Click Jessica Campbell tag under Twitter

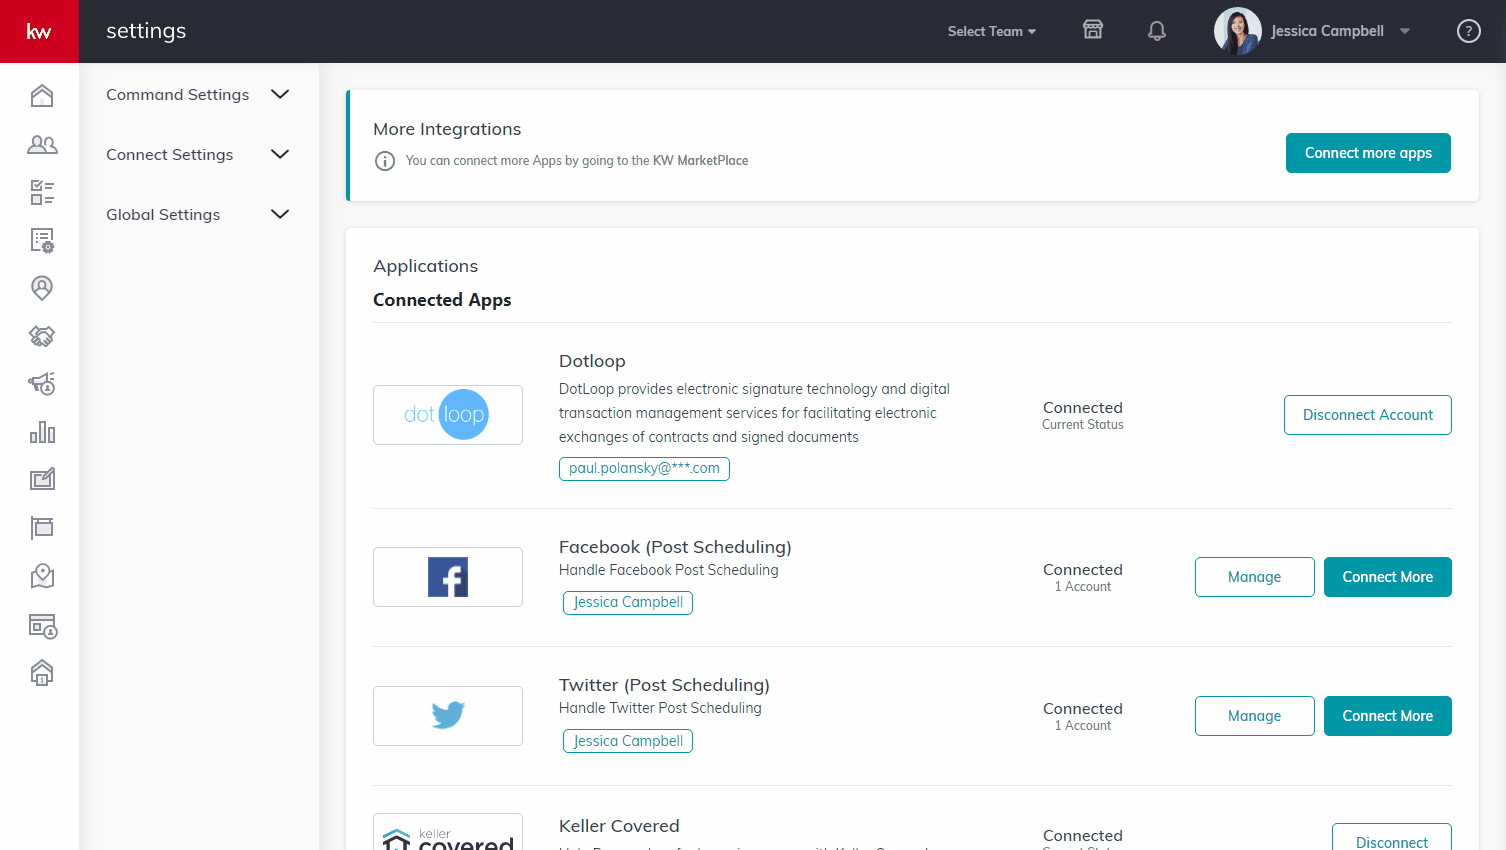coord(628,741)
